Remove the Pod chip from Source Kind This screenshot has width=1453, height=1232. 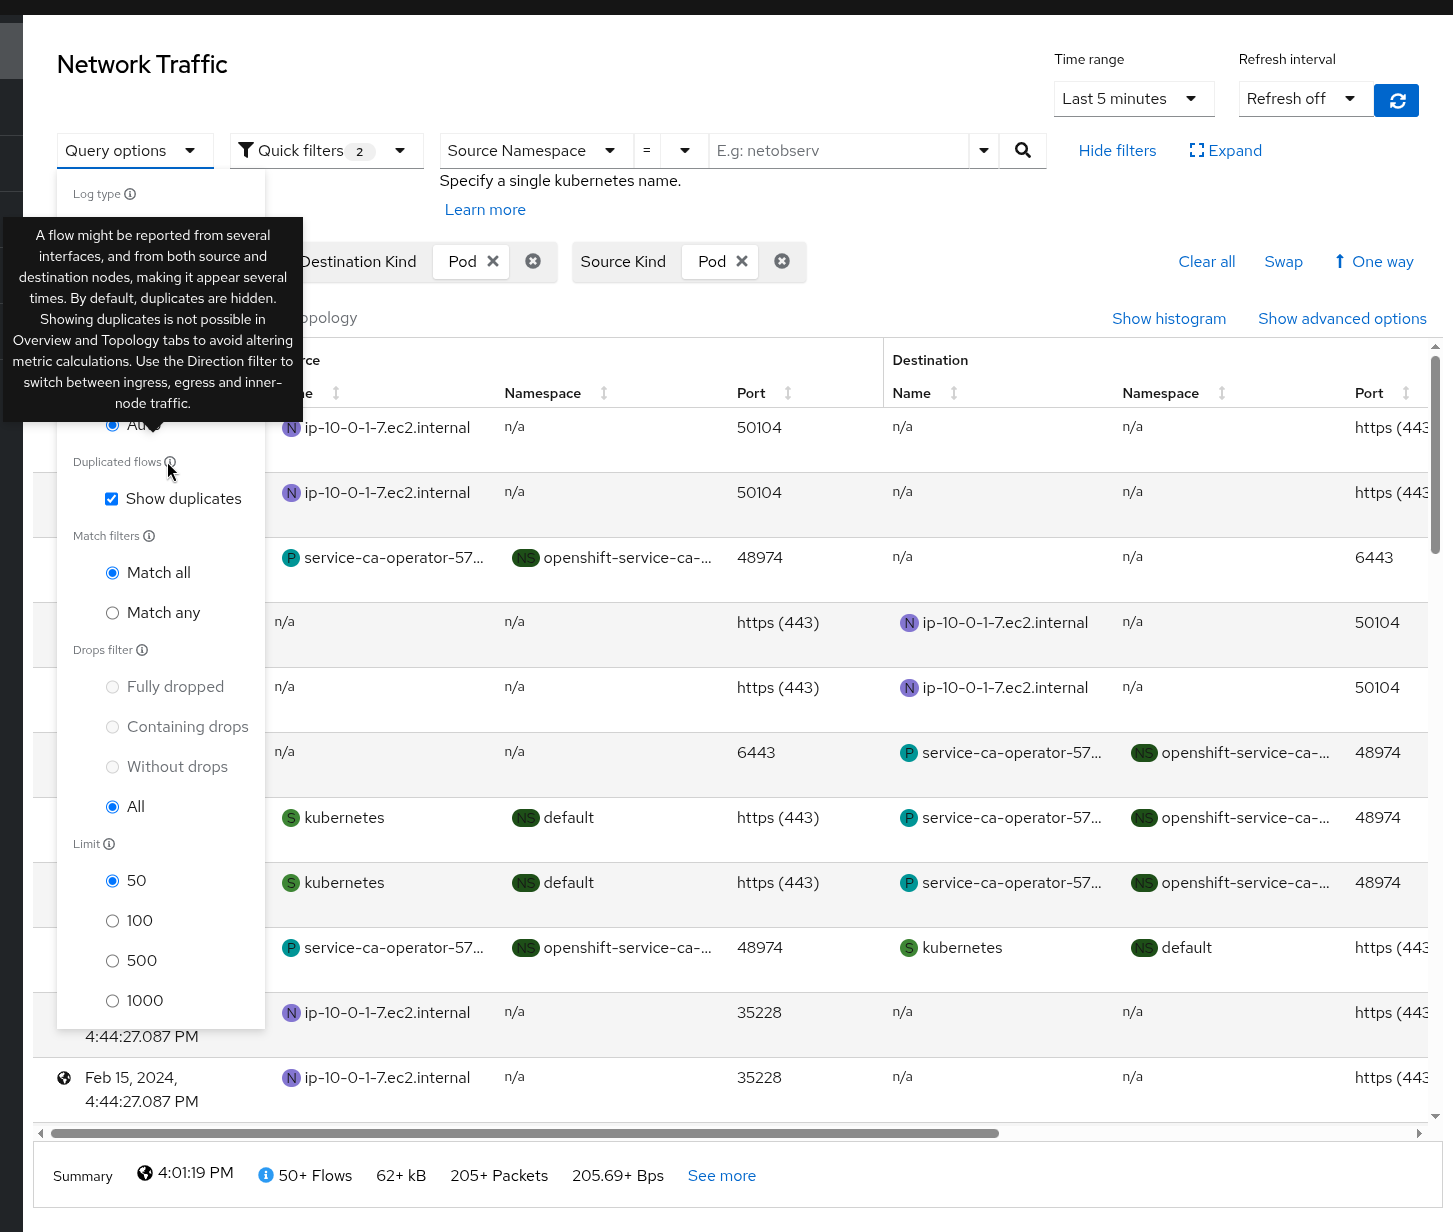(x=742, y=261)
